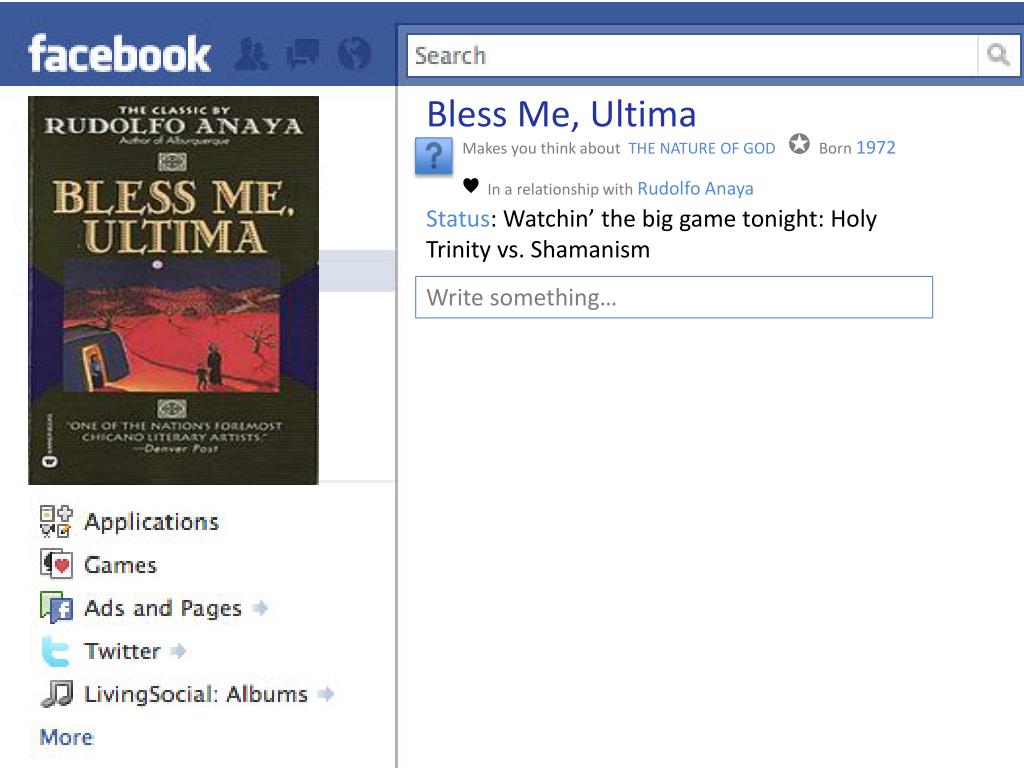Click the Write something box

pos(674,298)
